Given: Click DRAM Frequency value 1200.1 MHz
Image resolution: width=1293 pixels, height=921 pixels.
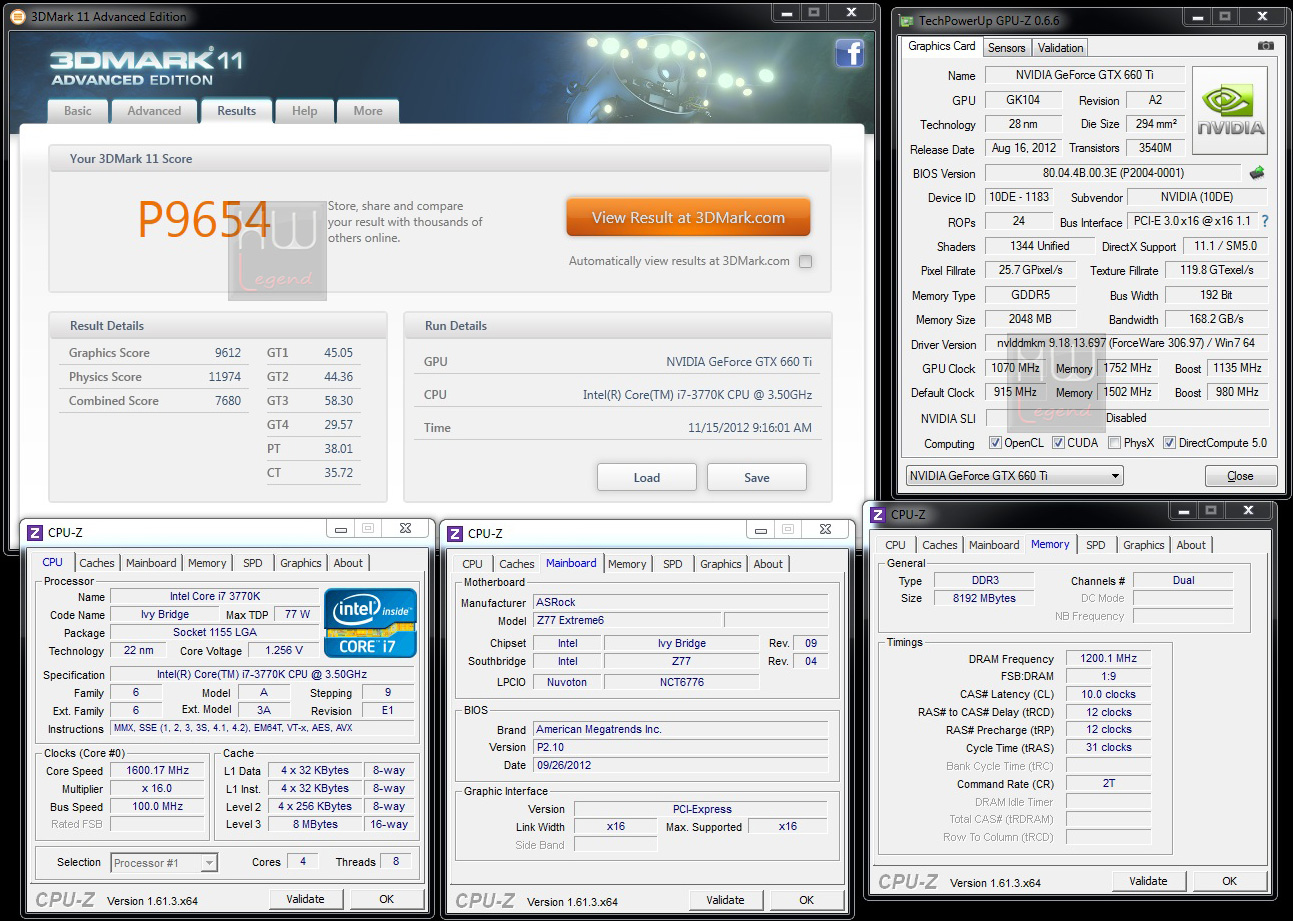Looking at the screenshot, I should 1108,659.
